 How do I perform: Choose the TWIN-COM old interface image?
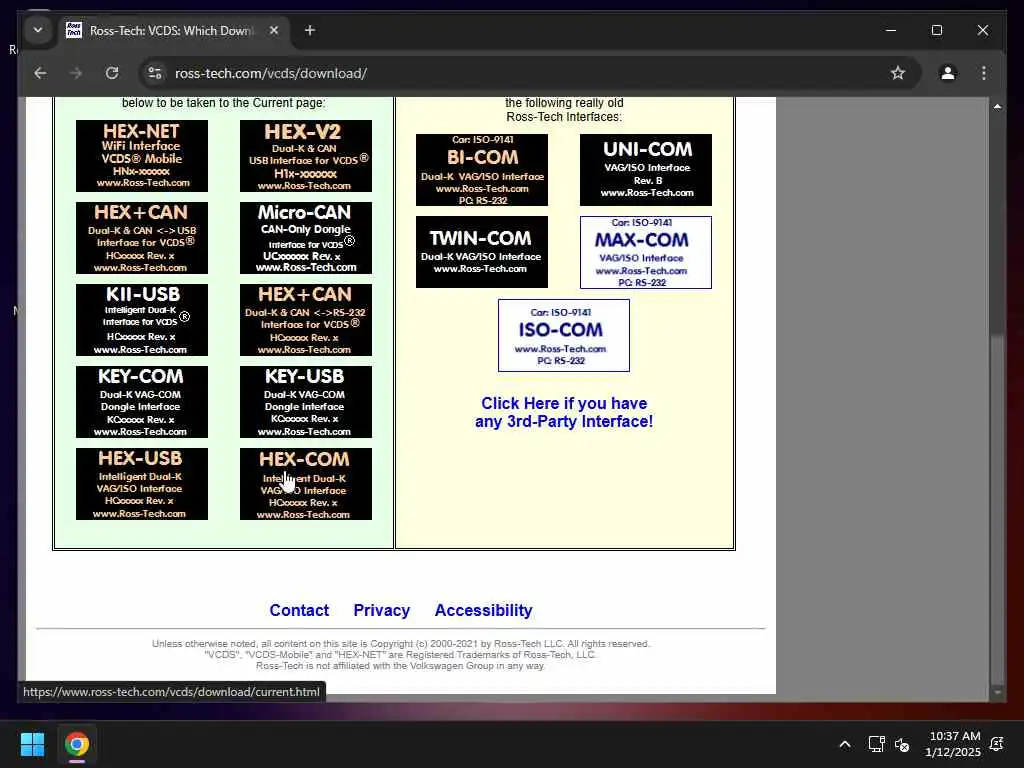(x=482, y=252)
